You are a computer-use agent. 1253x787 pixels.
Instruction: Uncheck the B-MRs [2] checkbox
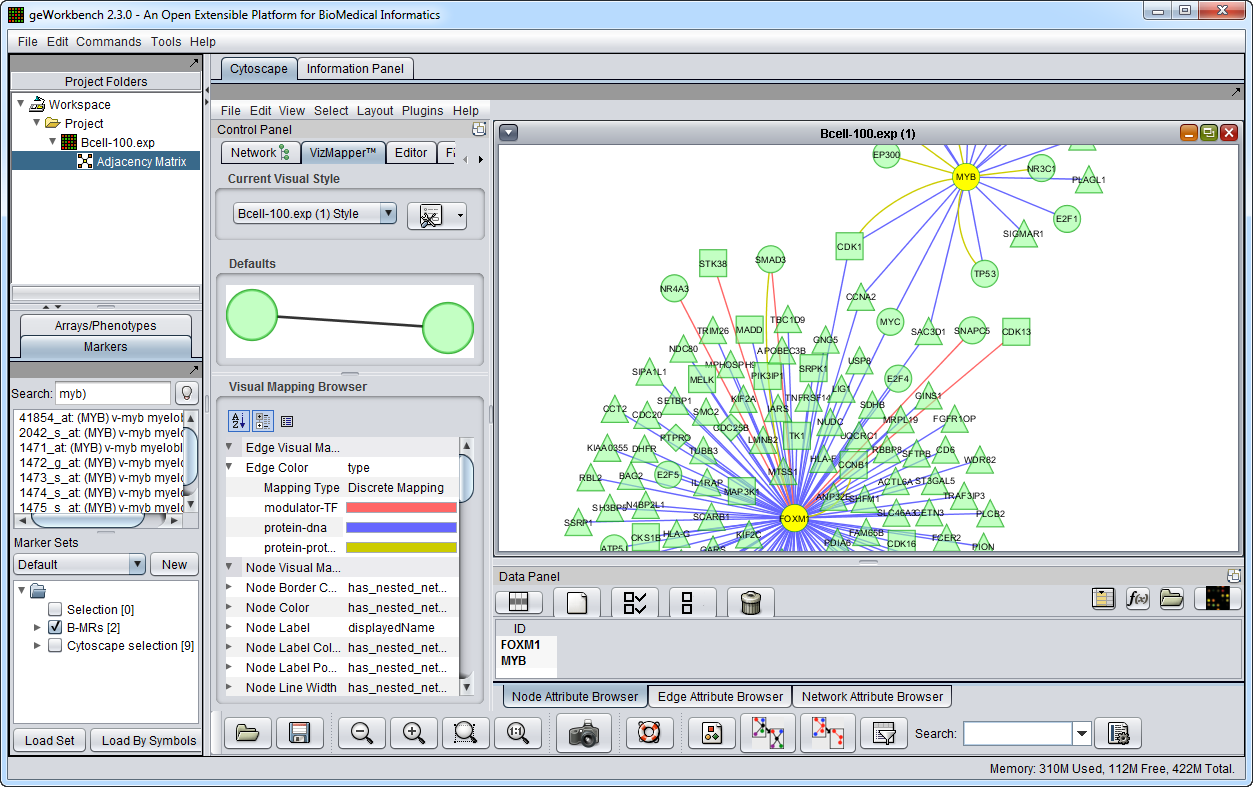[x=55, y=628]
